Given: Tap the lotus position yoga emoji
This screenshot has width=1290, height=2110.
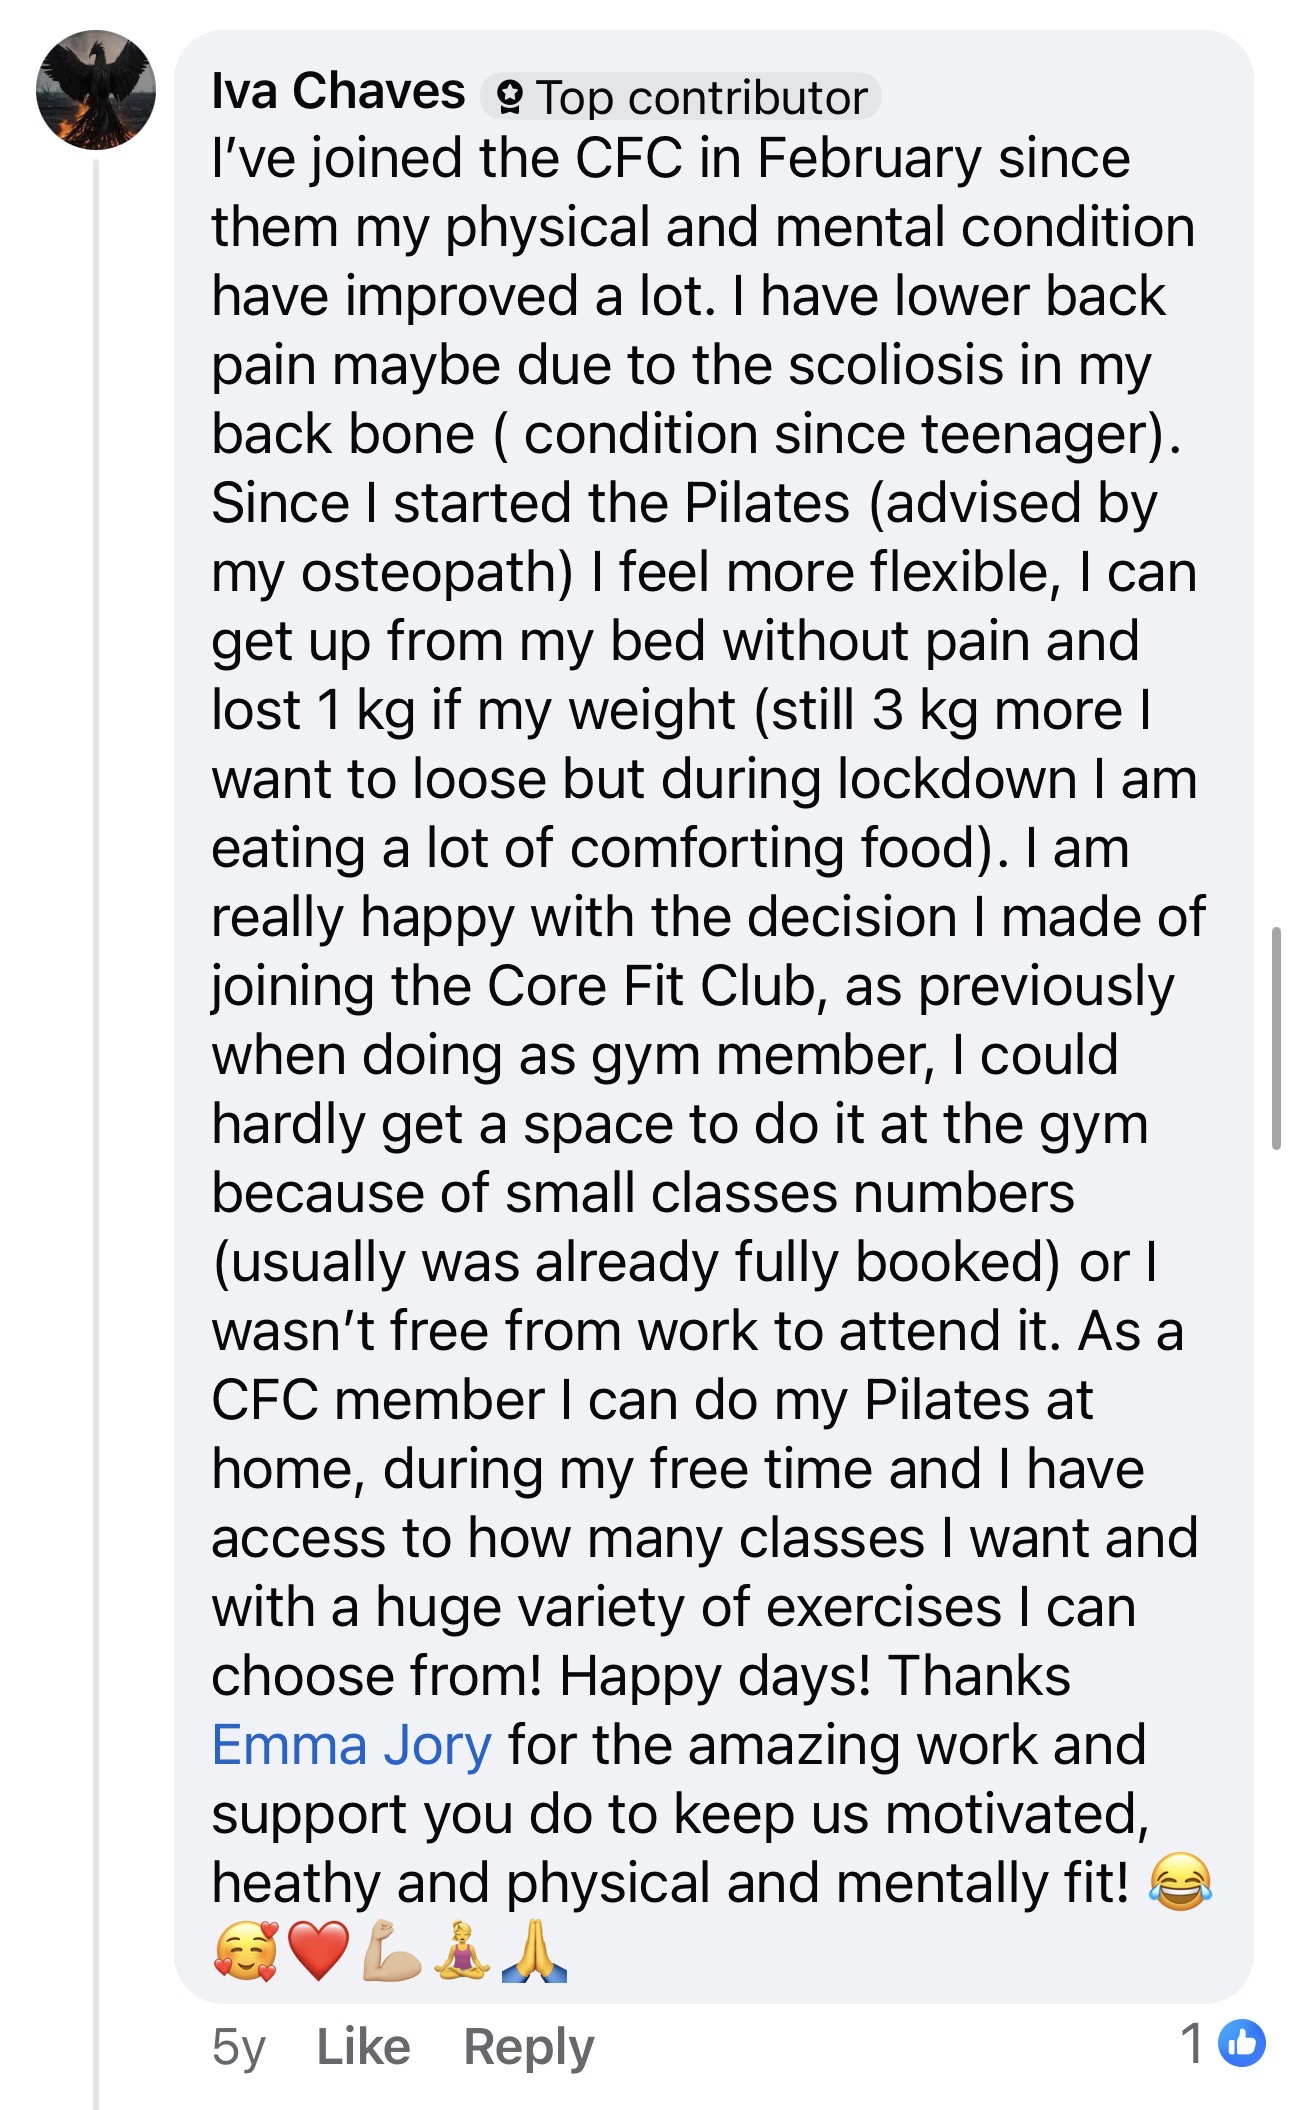Looking at the screenshot, I should point(462,1951).
